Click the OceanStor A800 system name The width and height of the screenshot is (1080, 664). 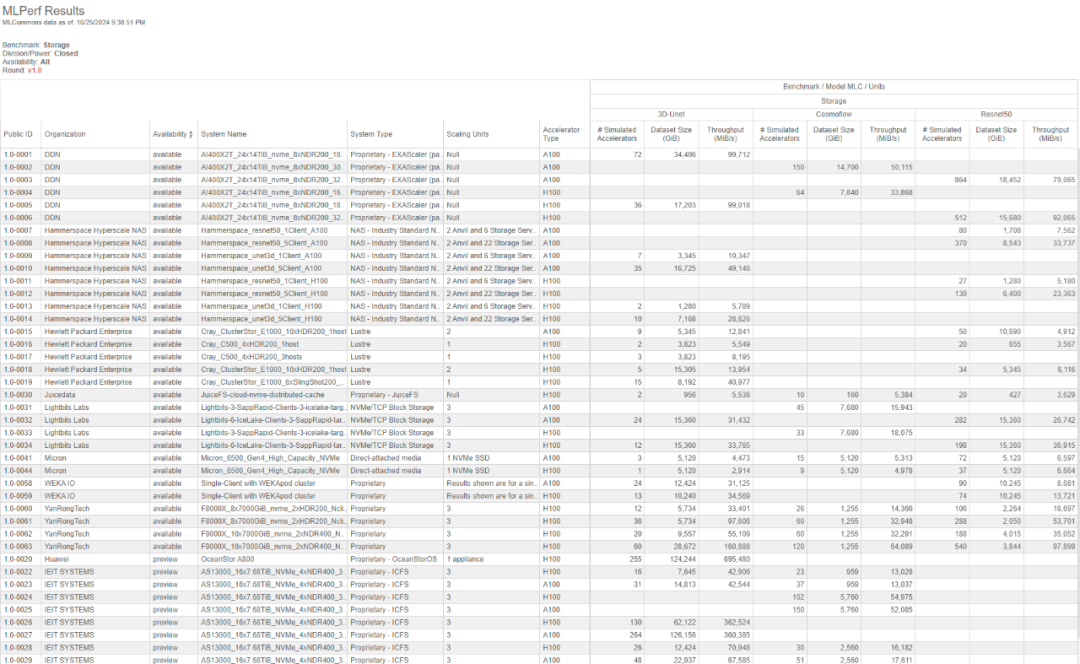227,559
